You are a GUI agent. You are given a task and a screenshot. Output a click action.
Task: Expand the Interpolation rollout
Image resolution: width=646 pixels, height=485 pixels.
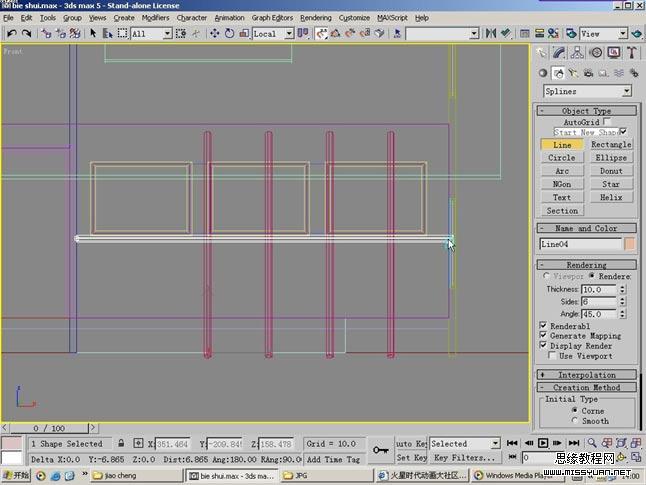587,375
